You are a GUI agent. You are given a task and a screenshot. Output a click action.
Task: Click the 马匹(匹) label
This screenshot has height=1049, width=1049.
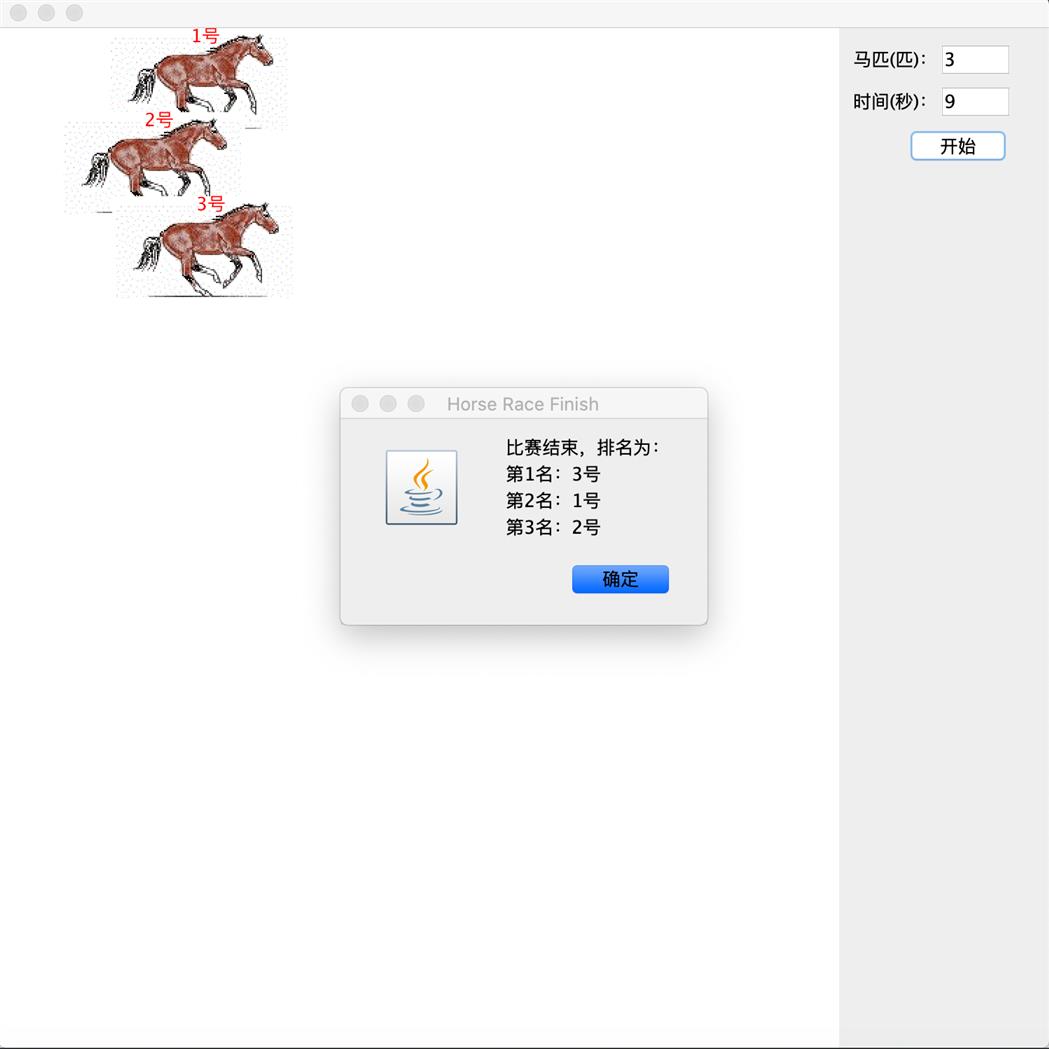point(890,60)
